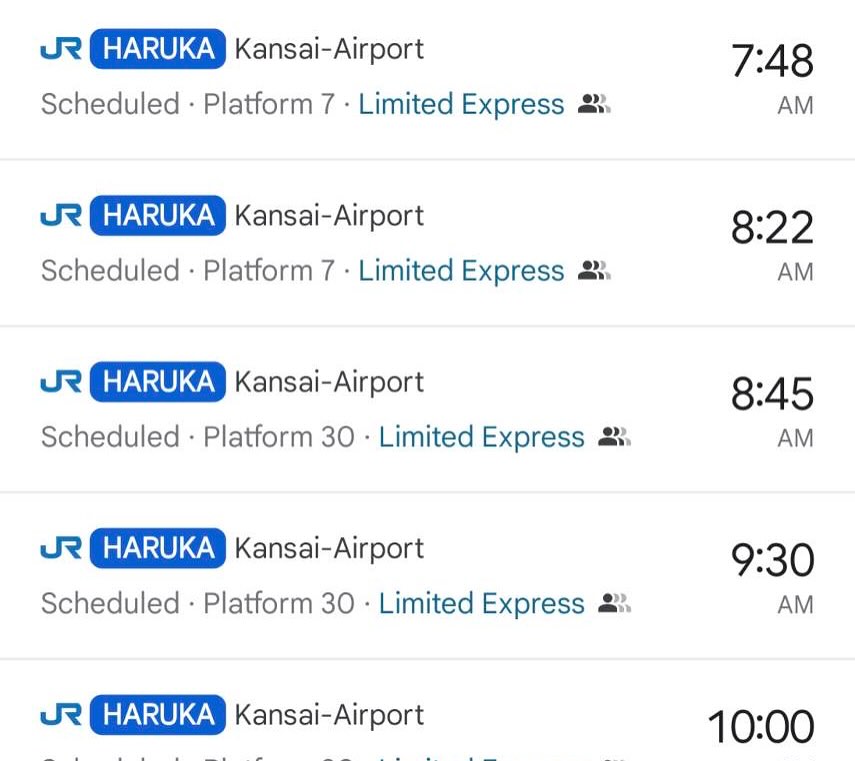Tap the JR logo on the 10:00 train
The image size is (855, 761).
click(61, 715)
